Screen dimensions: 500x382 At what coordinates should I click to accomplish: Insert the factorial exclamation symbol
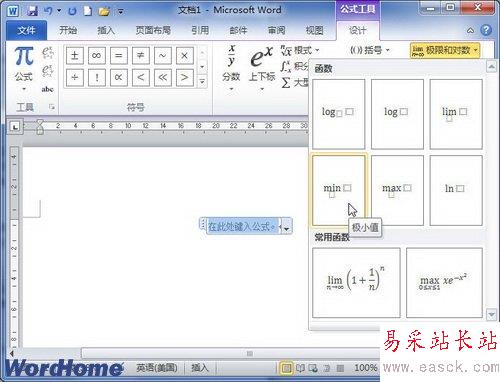tap(97, 77)
